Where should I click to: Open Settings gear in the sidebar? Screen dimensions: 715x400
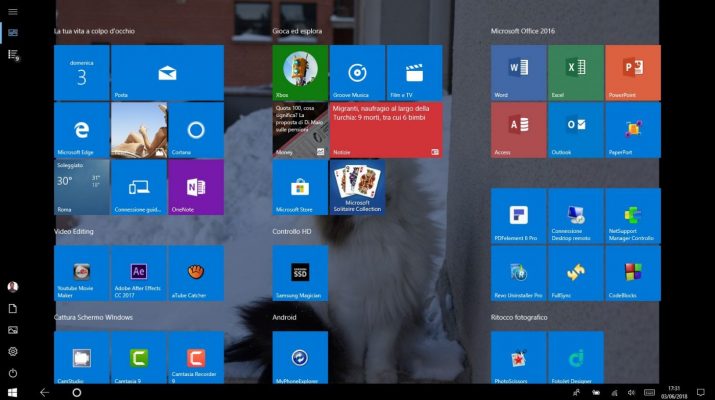click(13, 351)
